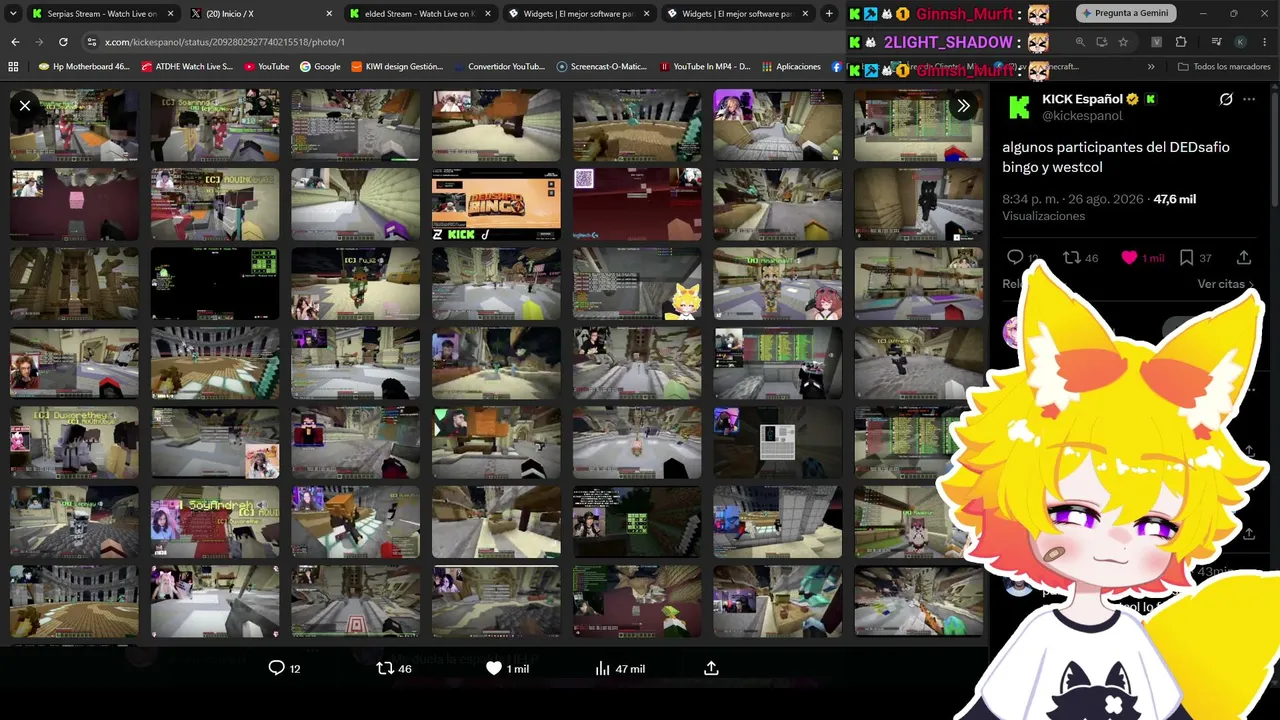Click the install app icon in the address bar
The image size is (1280, 720).
click(1102, 42)
